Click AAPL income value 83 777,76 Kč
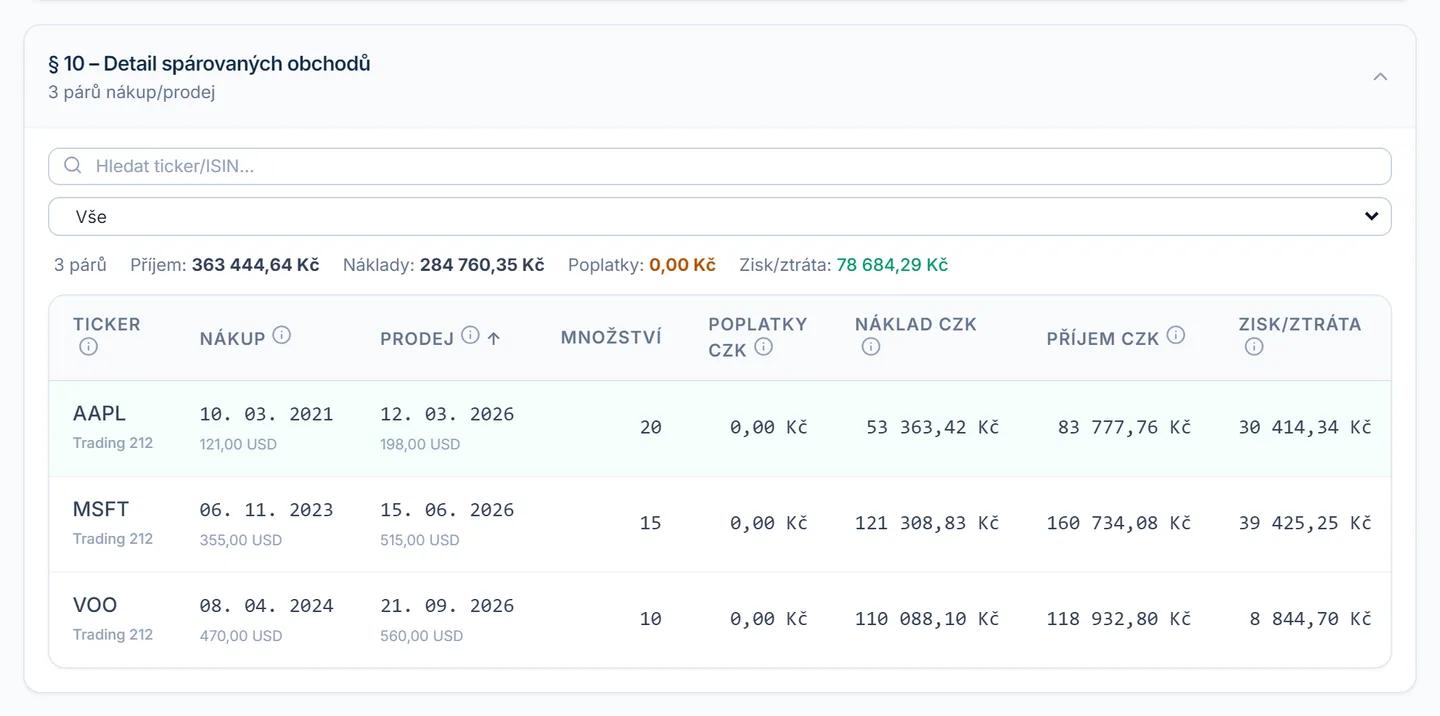The image size is (1440, 716). [x=1125, y=427]
